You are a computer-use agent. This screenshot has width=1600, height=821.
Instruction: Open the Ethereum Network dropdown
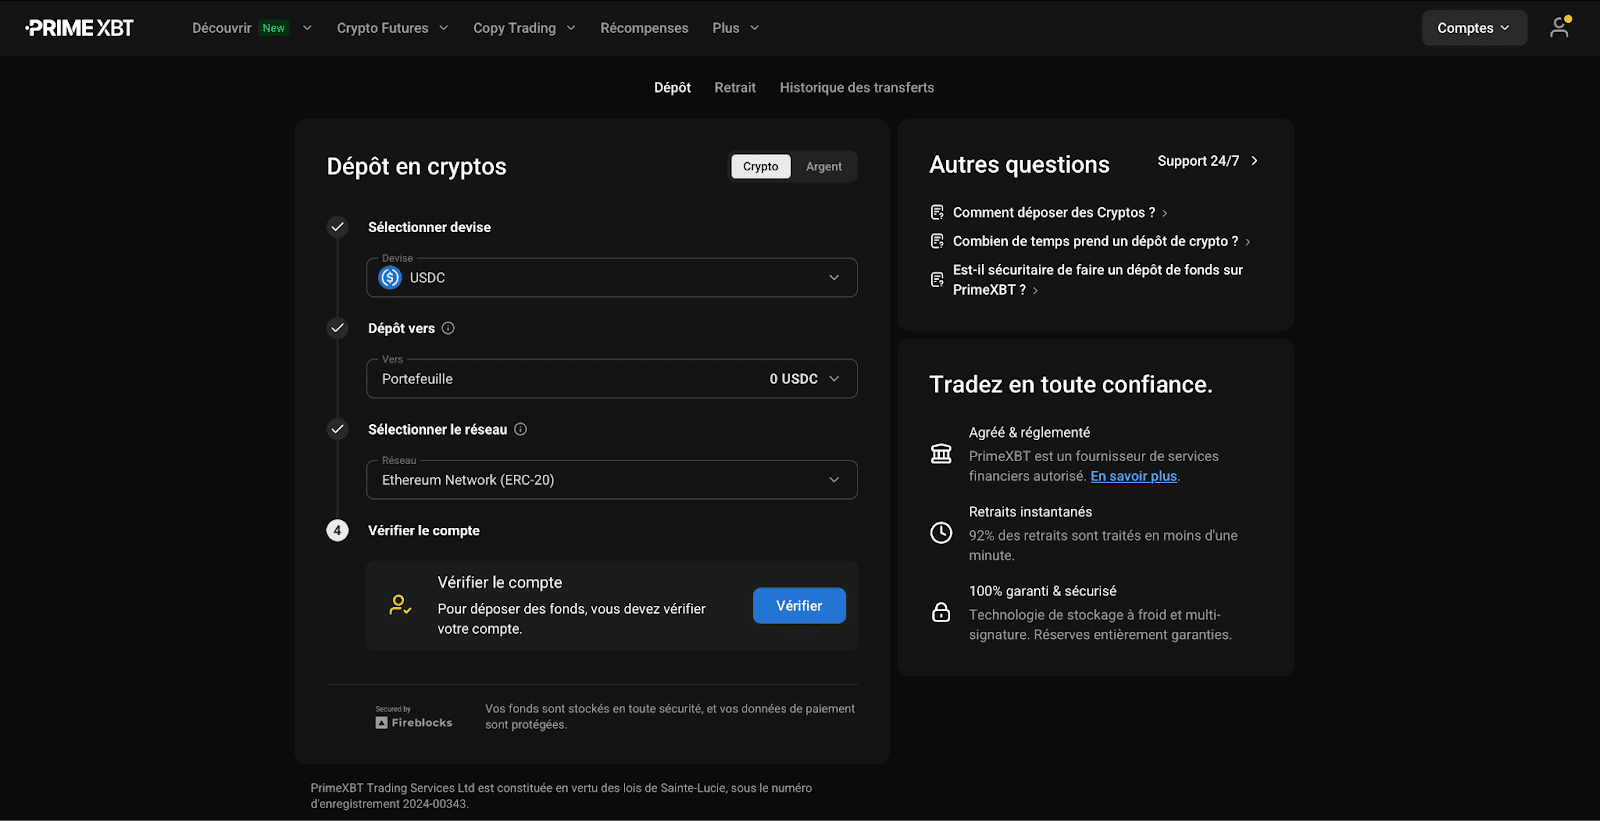tap(612, 480)
